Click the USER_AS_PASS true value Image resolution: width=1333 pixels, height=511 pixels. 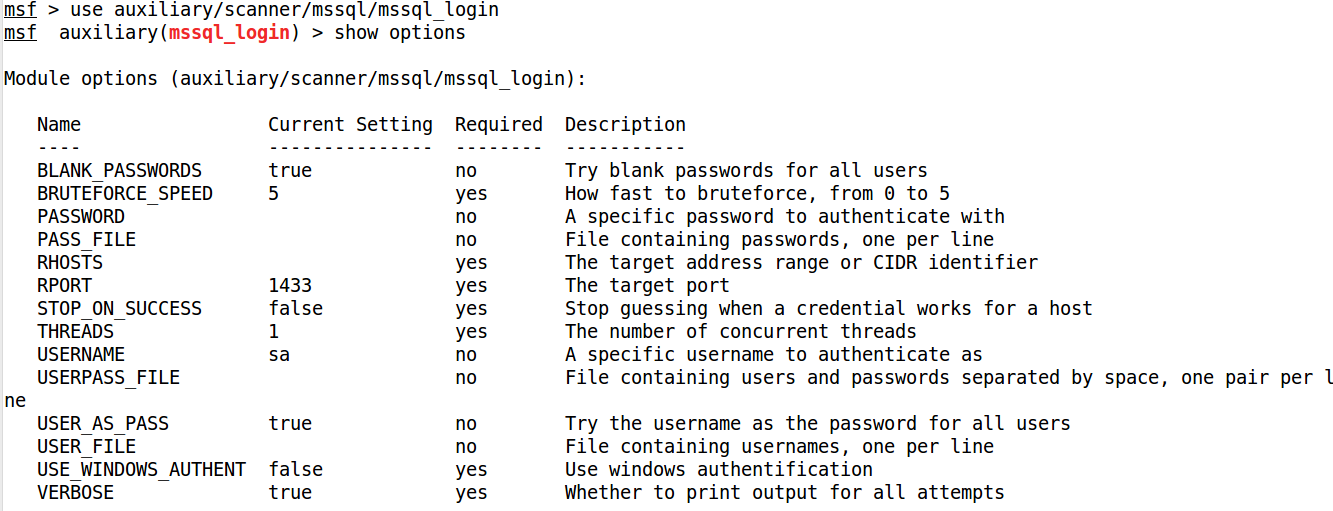(290, 423)
